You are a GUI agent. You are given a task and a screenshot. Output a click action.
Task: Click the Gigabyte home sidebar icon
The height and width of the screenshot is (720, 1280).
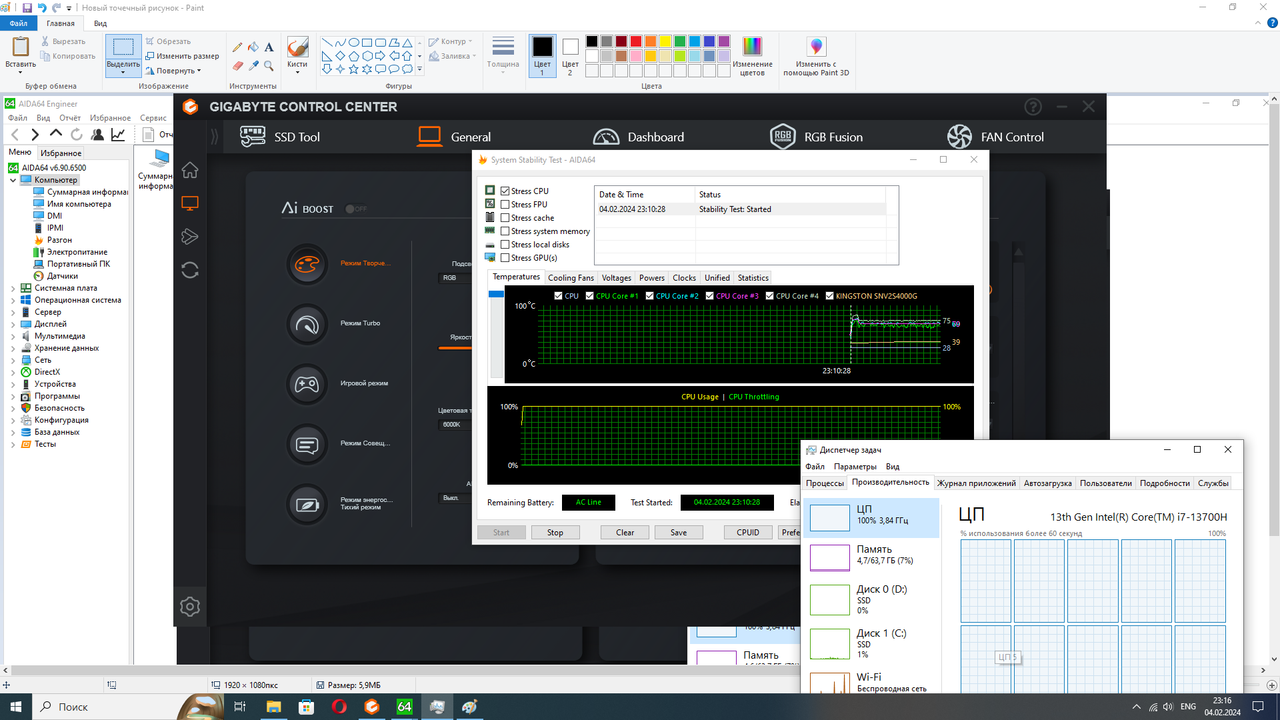point(190,170)
